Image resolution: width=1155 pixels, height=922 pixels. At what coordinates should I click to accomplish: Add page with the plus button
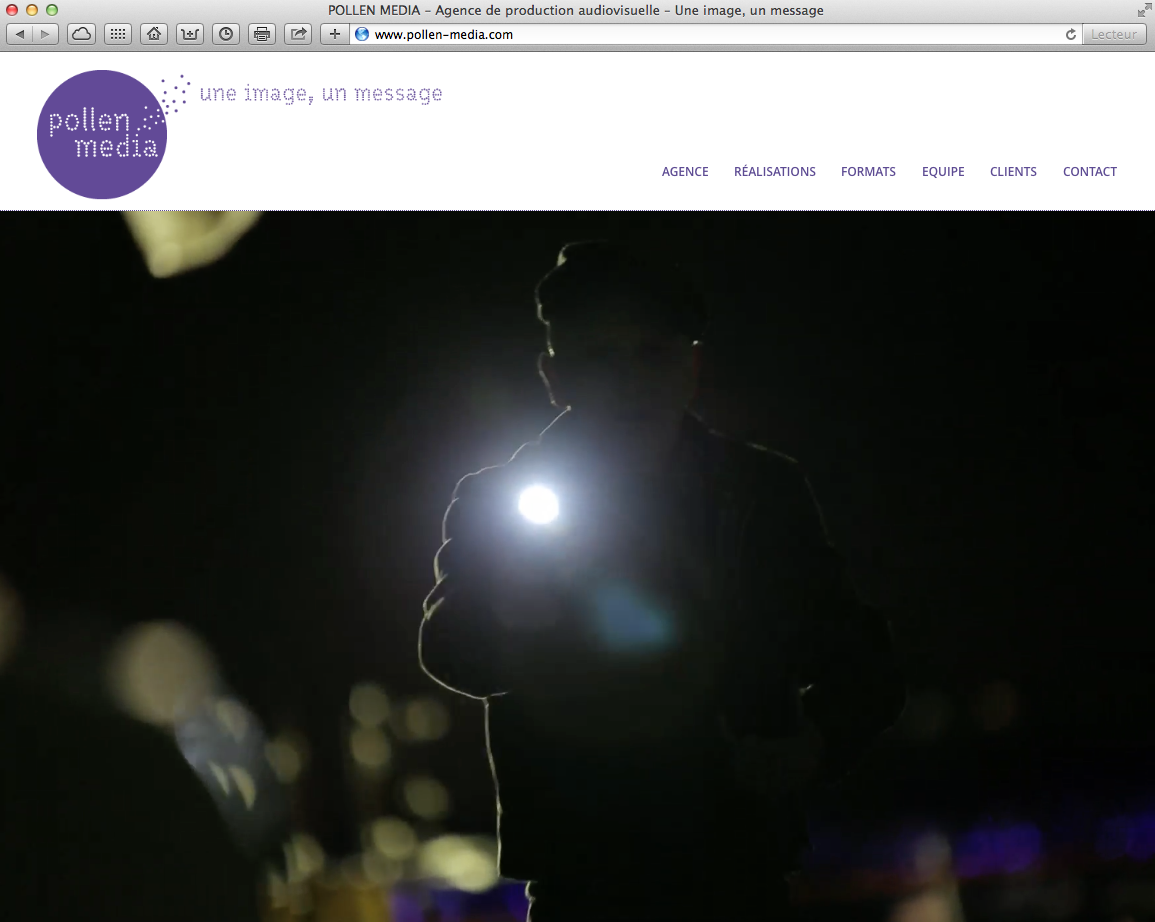point(335,34)
